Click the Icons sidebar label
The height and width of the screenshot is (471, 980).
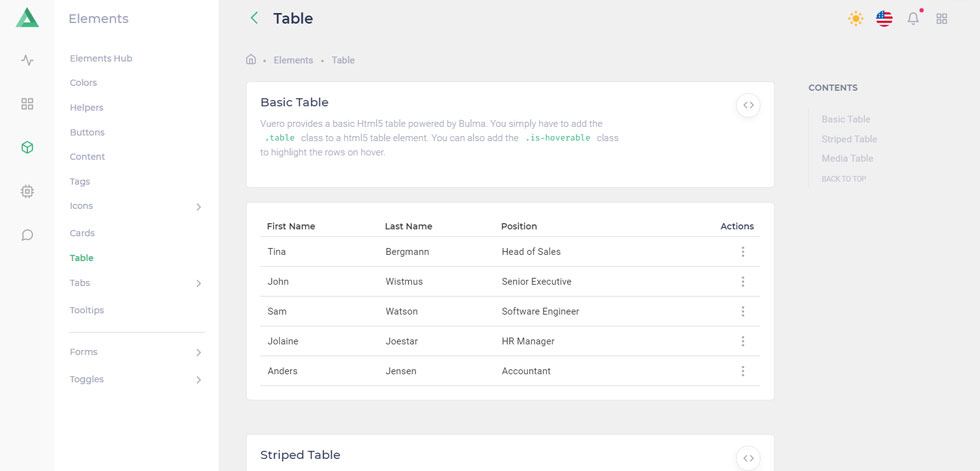pyautogui.click(x=81, y=206)
